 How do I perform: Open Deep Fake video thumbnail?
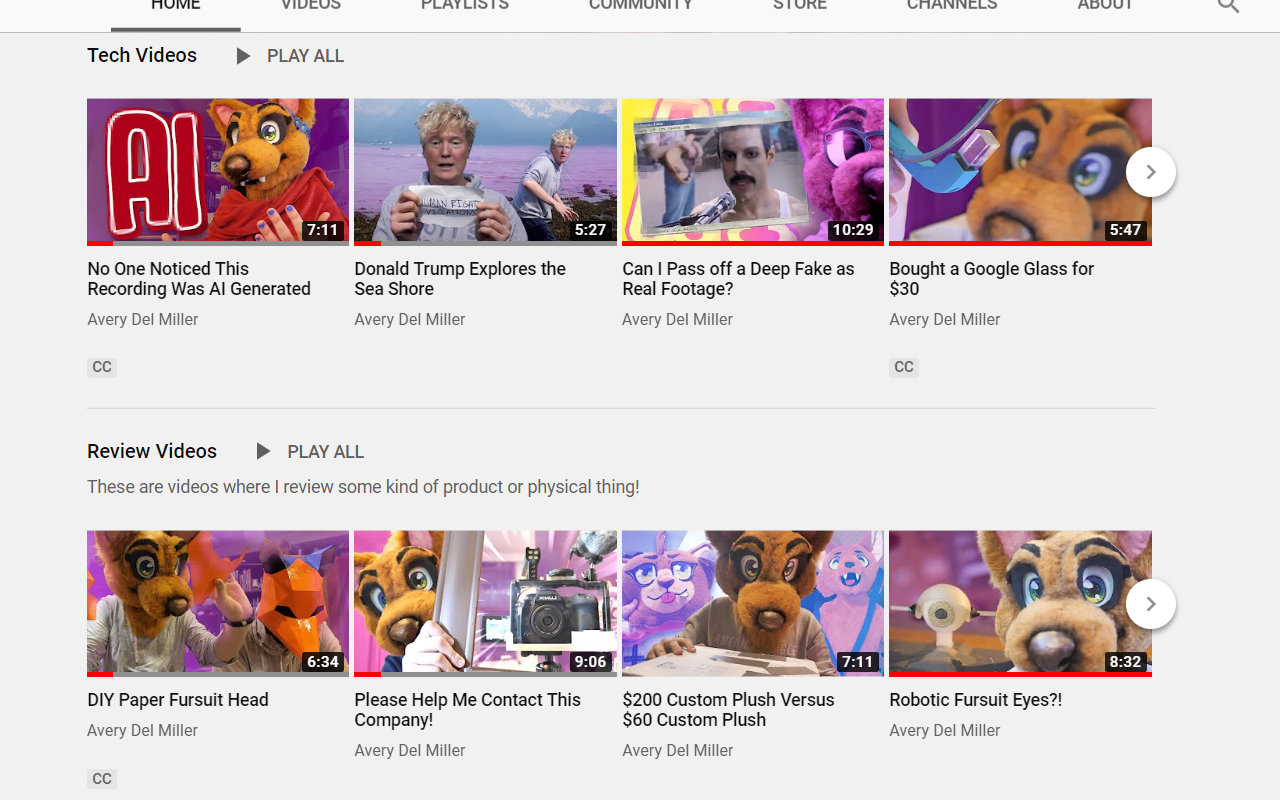(753, 171)
